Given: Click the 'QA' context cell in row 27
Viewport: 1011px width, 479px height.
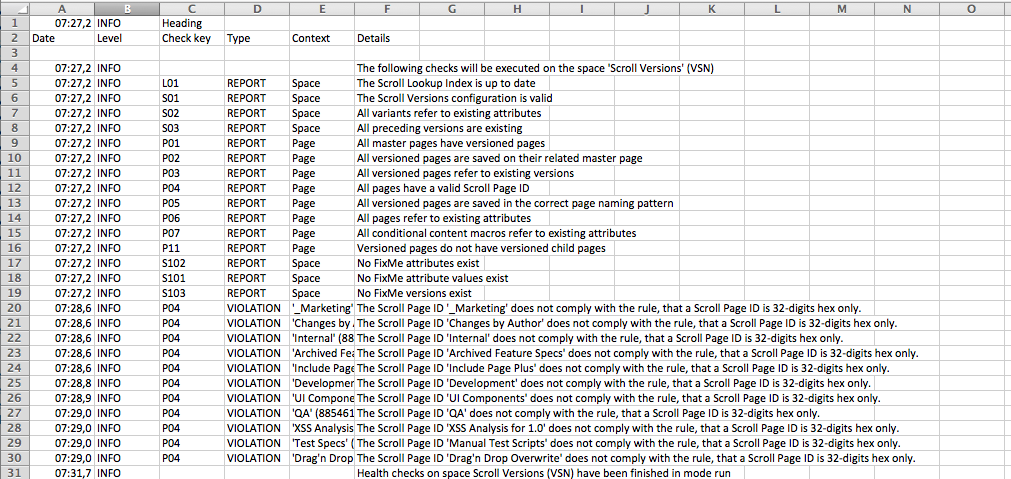Looking at the screenshot, I should pos(321,413).
